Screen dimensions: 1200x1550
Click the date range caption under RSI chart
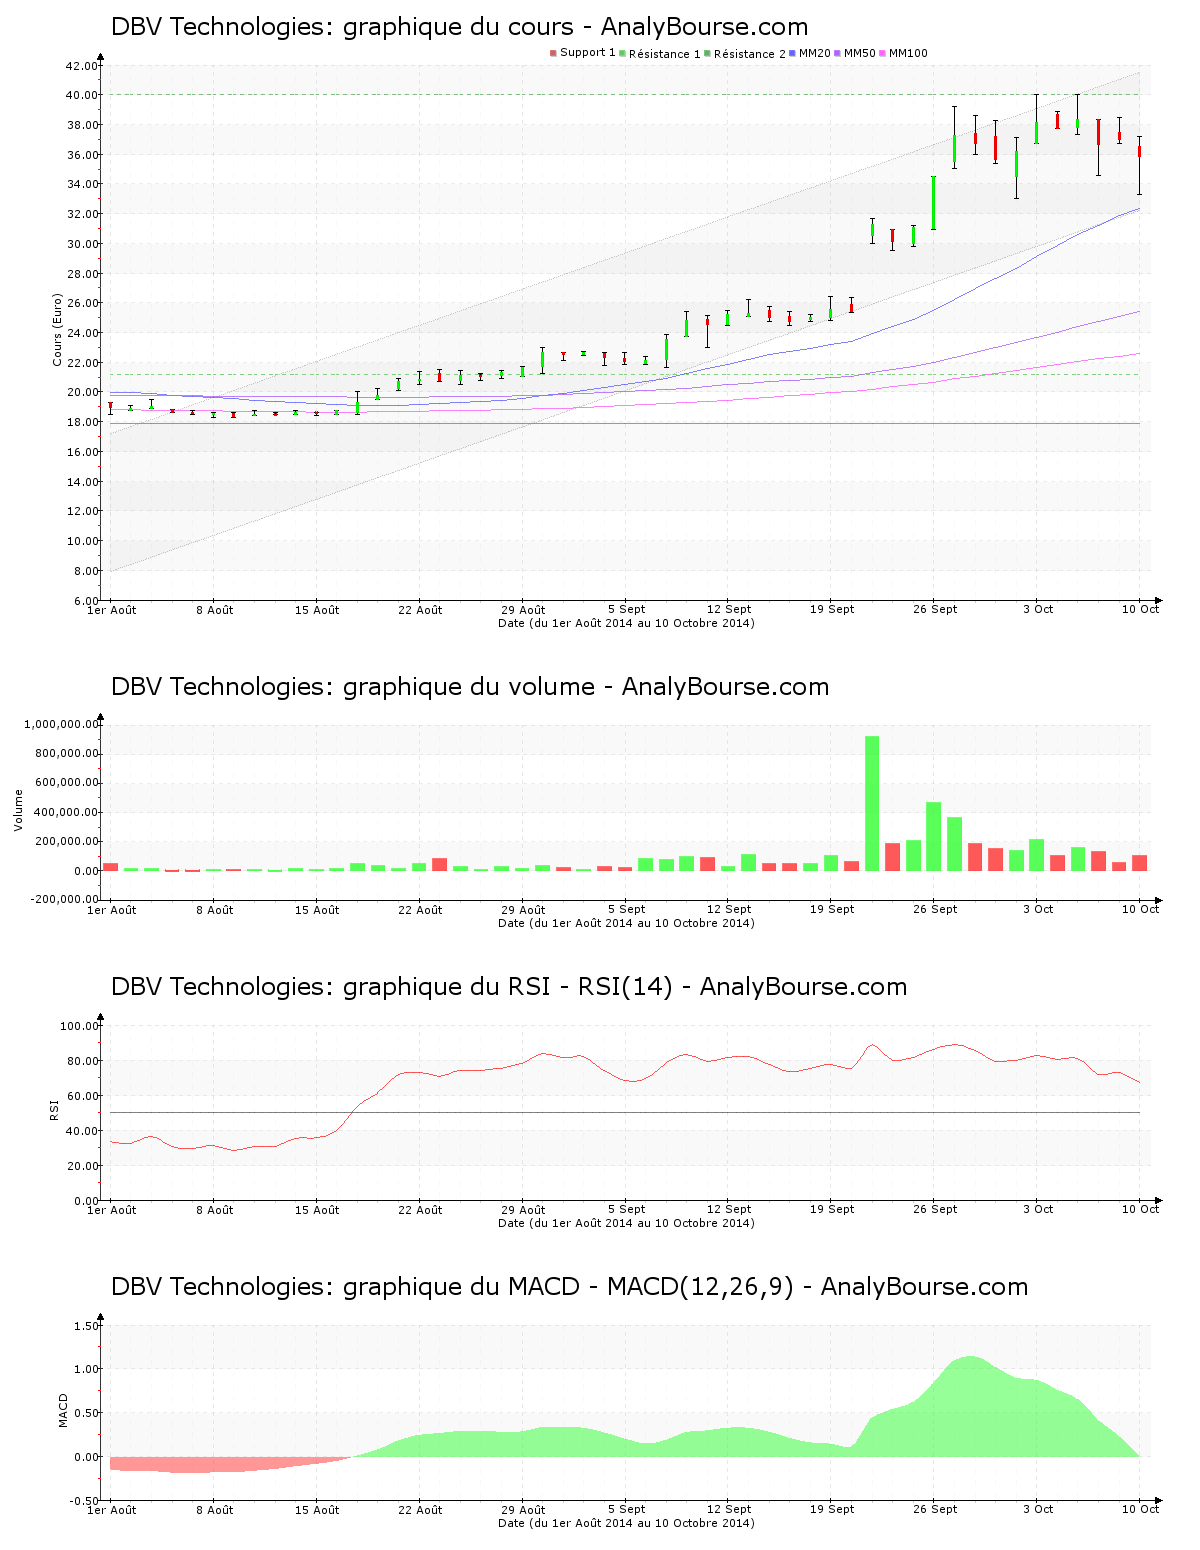pyautogui.click(x=626, y=1223)
